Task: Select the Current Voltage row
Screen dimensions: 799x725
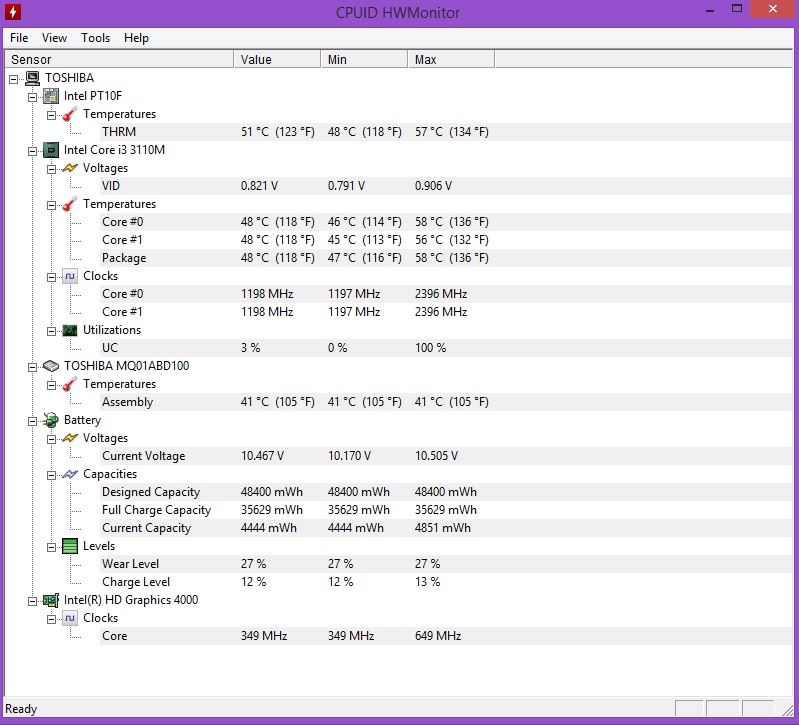Action: point(446,456)
